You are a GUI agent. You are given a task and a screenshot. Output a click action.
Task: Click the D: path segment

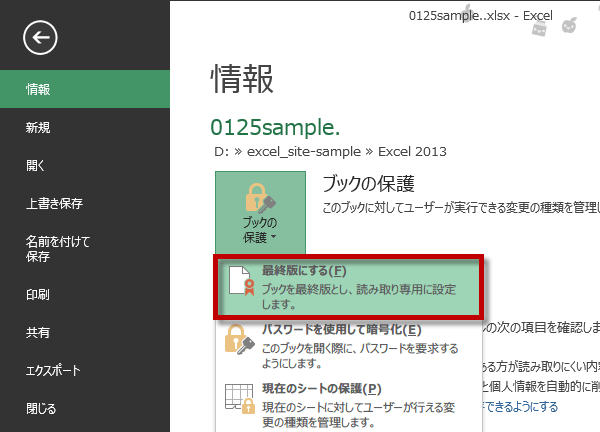tap(222, 152)
